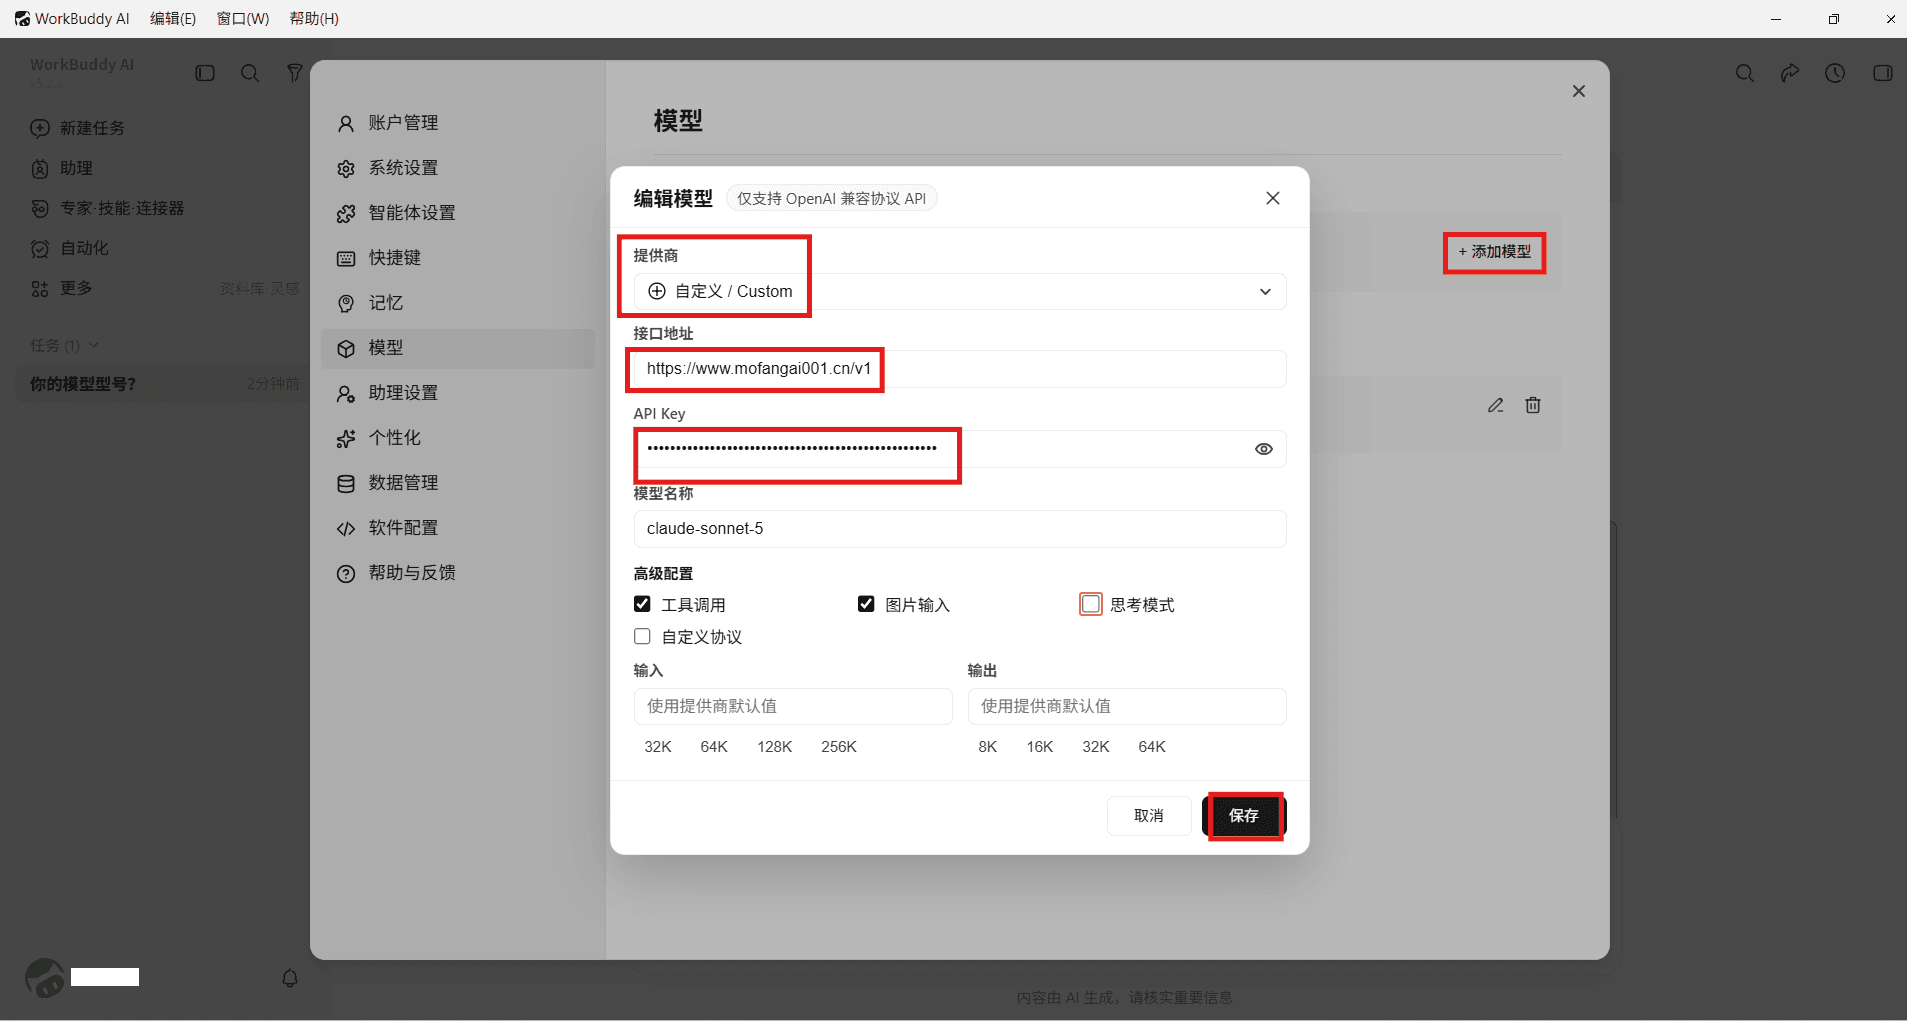Open 软件配置 settings
The height and width of the screenshot is (1021, 1907).
point(458,527)
